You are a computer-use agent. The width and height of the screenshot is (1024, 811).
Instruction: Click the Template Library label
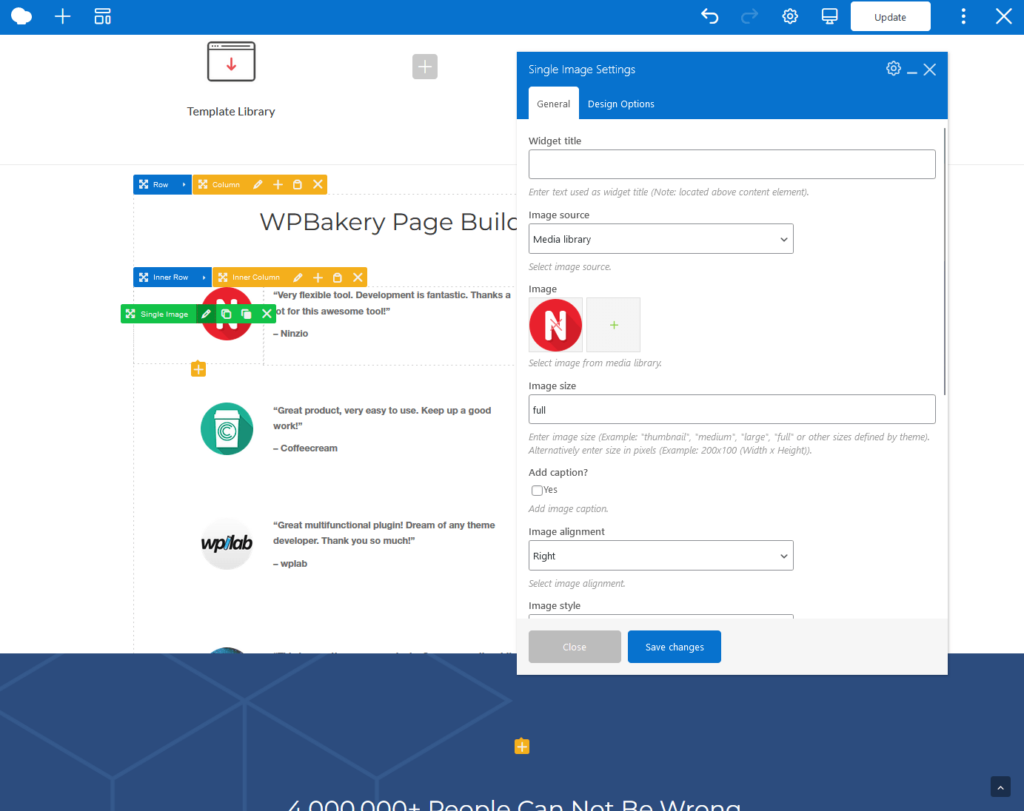click(231, 112)
